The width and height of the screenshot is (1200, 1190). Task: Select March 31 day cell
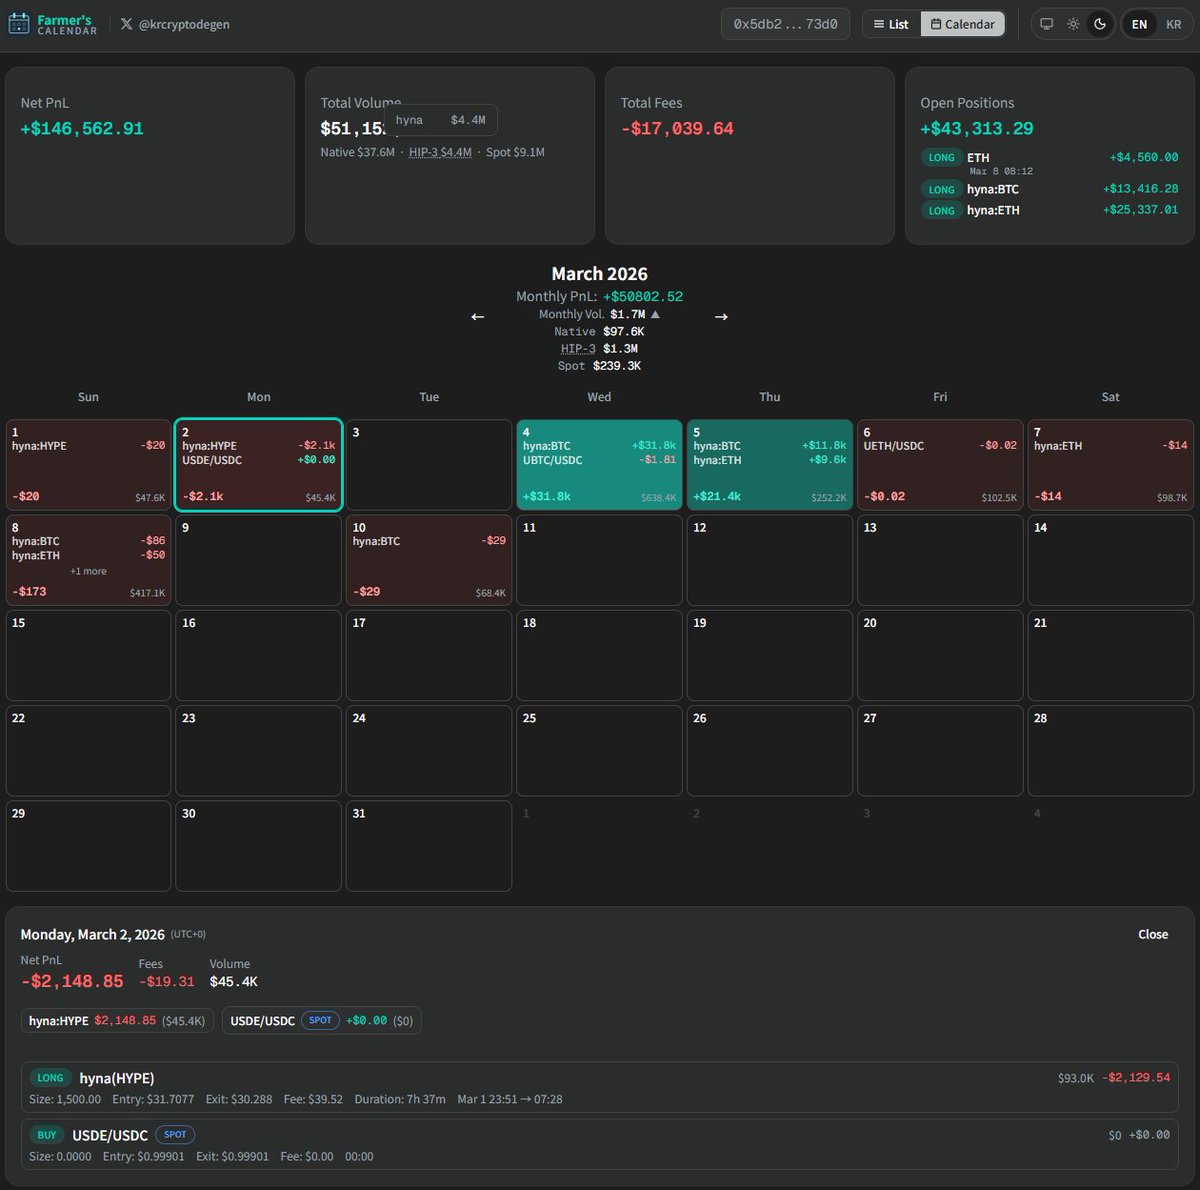pos(429,846)
